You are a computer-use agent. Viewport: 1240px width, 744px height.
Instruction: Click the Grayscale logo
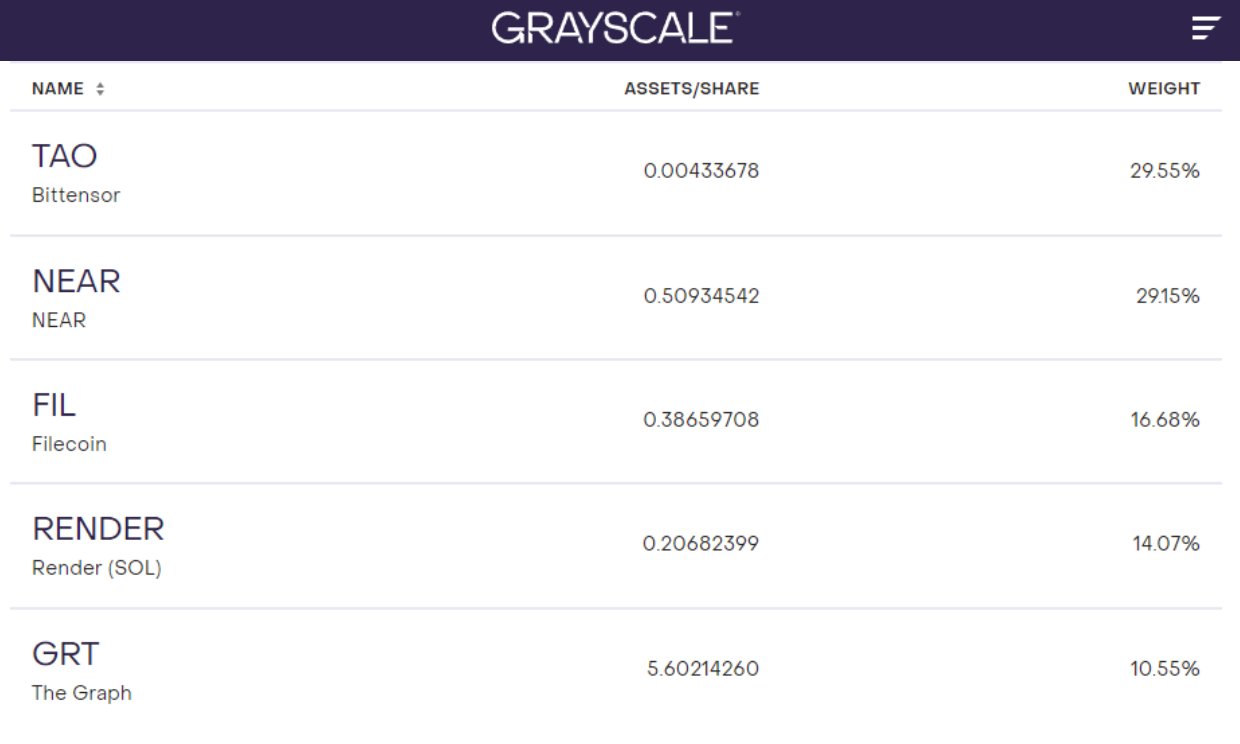[x=615, y=28]
